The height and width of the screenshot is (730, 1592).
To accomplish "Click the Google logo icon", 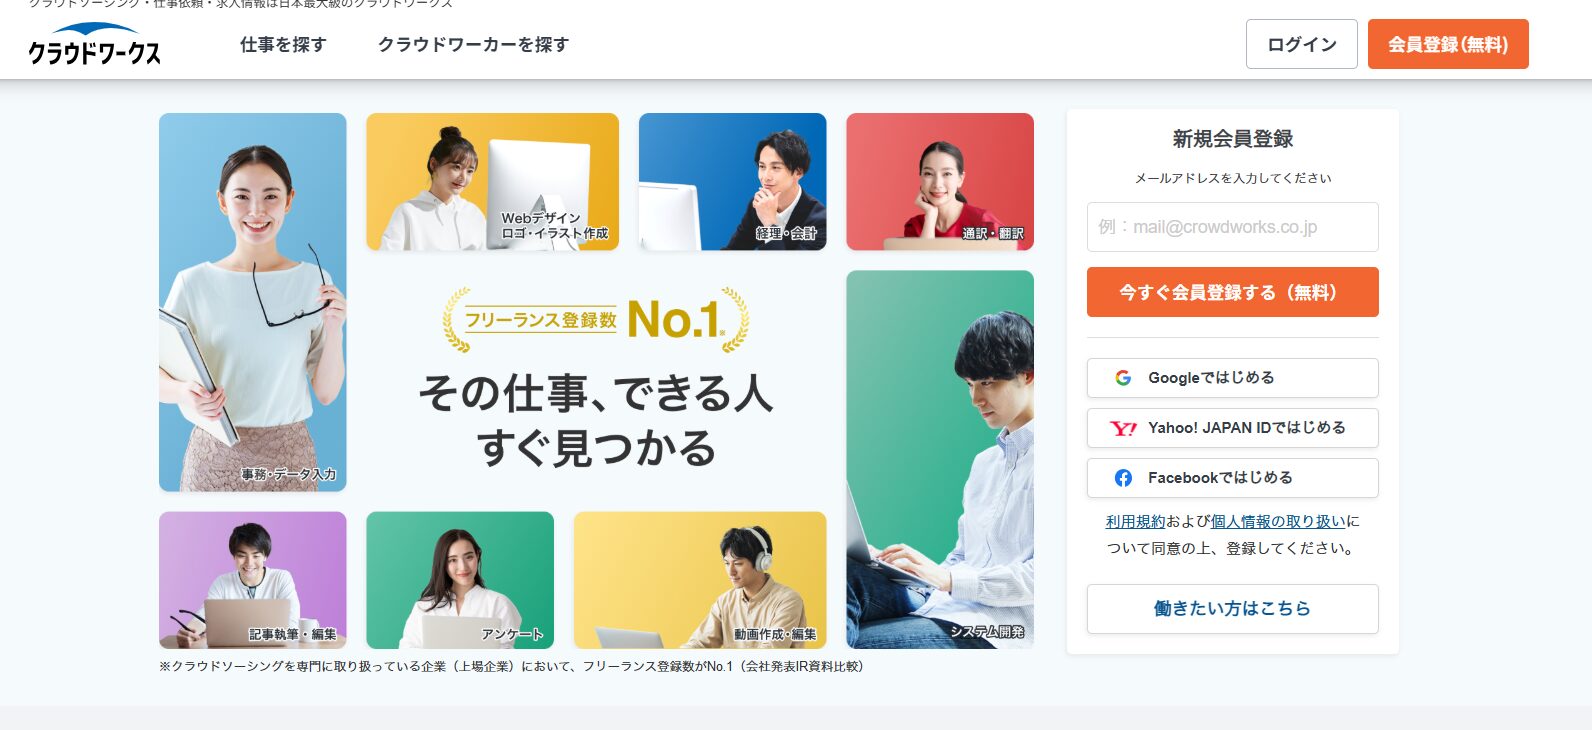I will click(x=1123, y=378).
